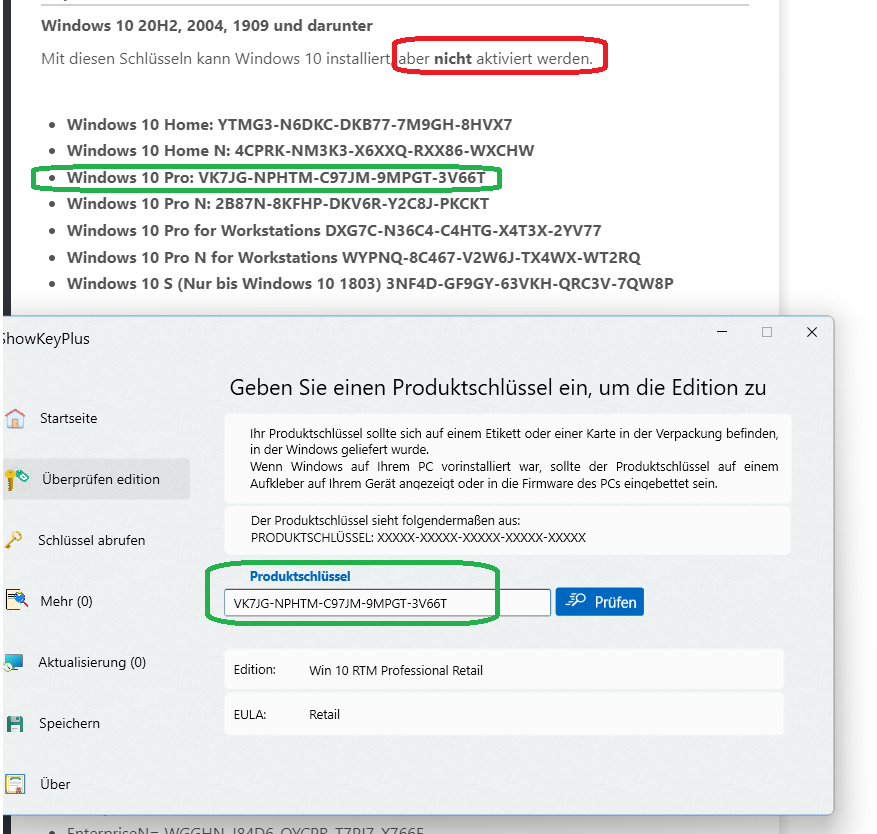Image resolution: width=877 pixels, height=834 pixels.
Task: Open the Mehr (0) section
Action: coord(66,601)
